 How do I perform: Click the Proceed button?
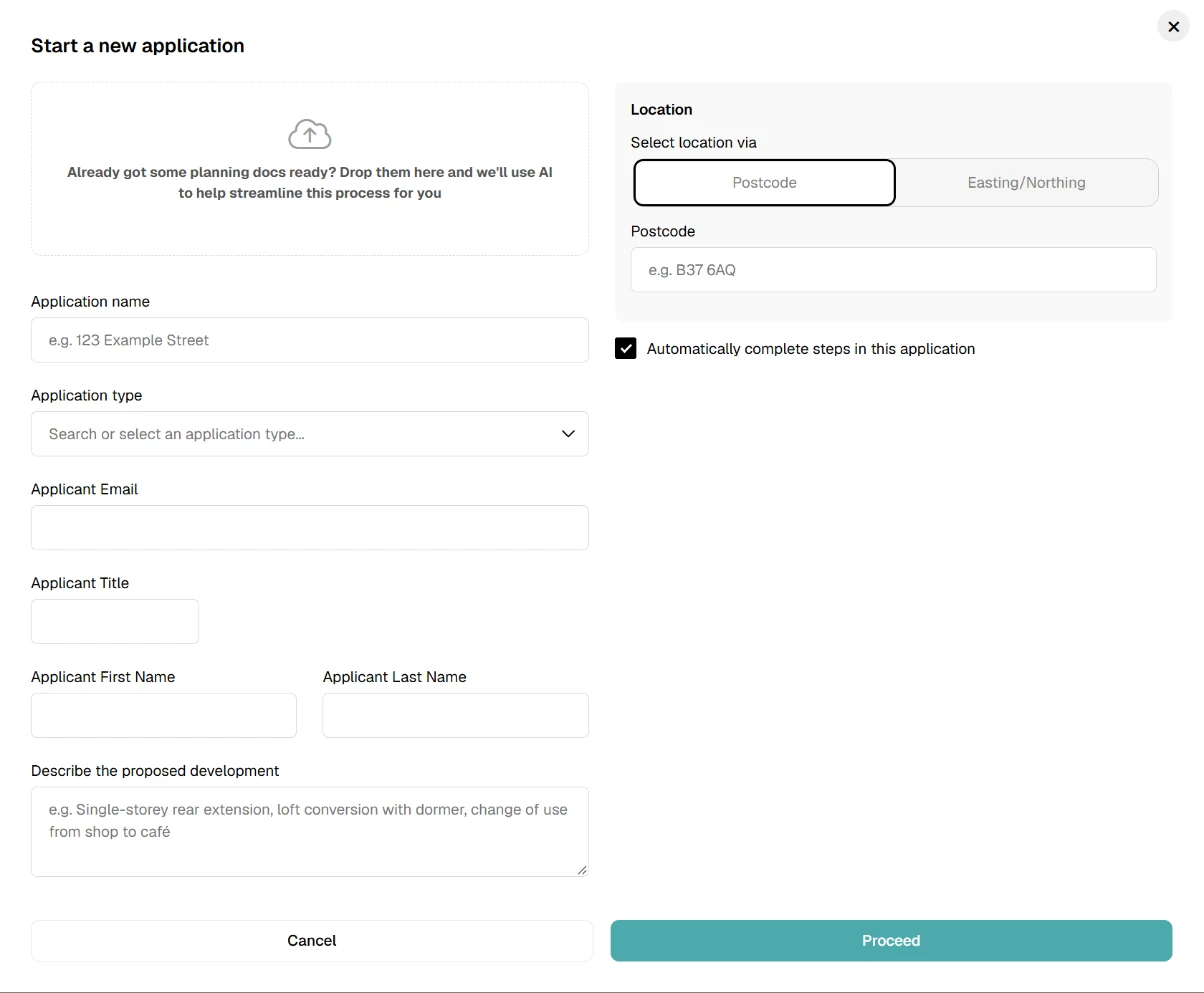[x=891, y=941]
